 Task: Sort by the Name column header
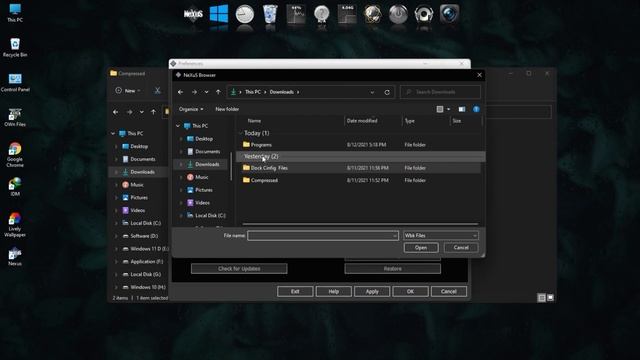[x=254, y=121]
